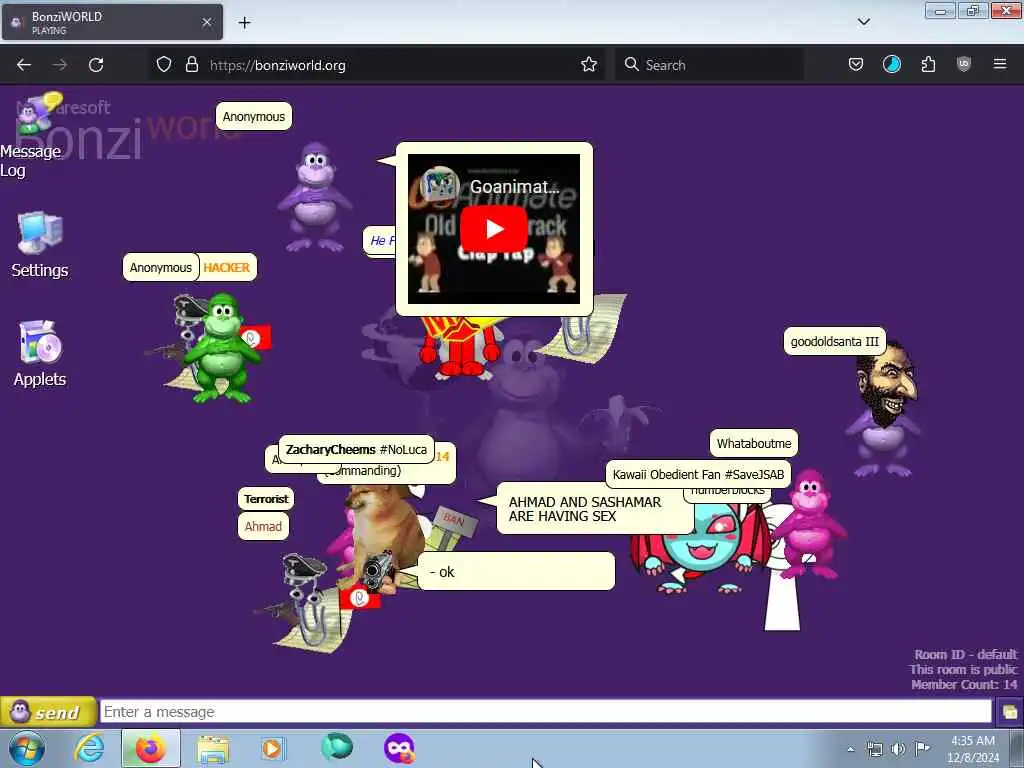1024x768 pixels.
Task: Click the orange HACKER tag
Action: click(226, 268)
